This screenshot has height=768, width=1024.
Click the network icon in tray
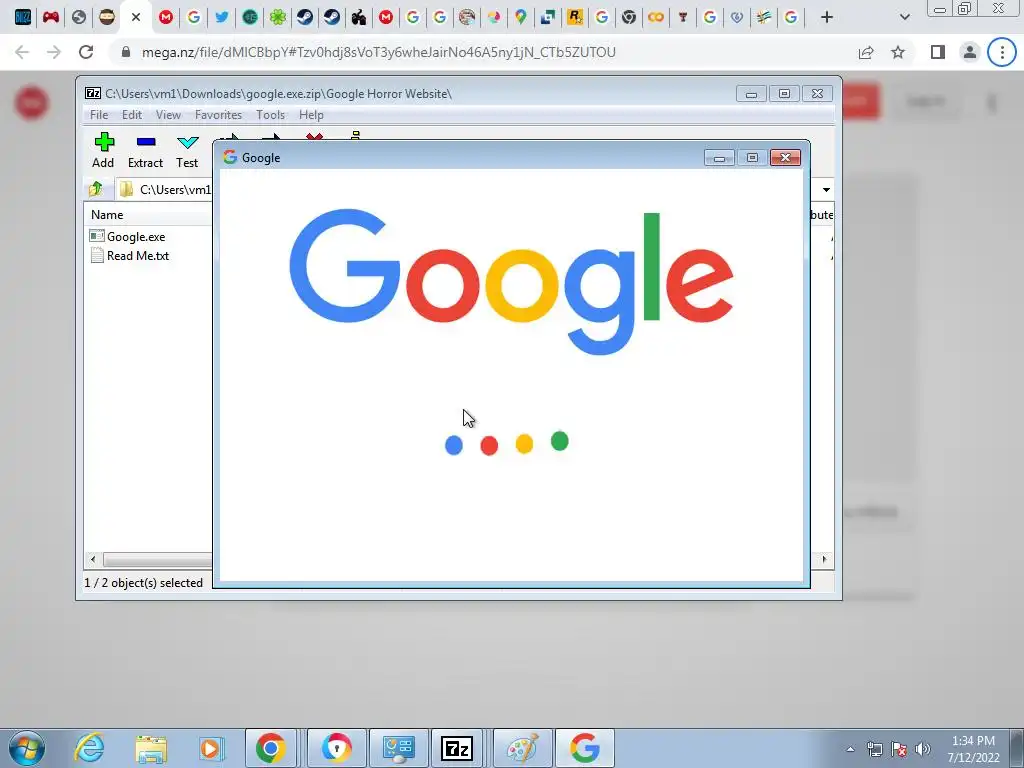pyautogui.click(x=874, y=749)
